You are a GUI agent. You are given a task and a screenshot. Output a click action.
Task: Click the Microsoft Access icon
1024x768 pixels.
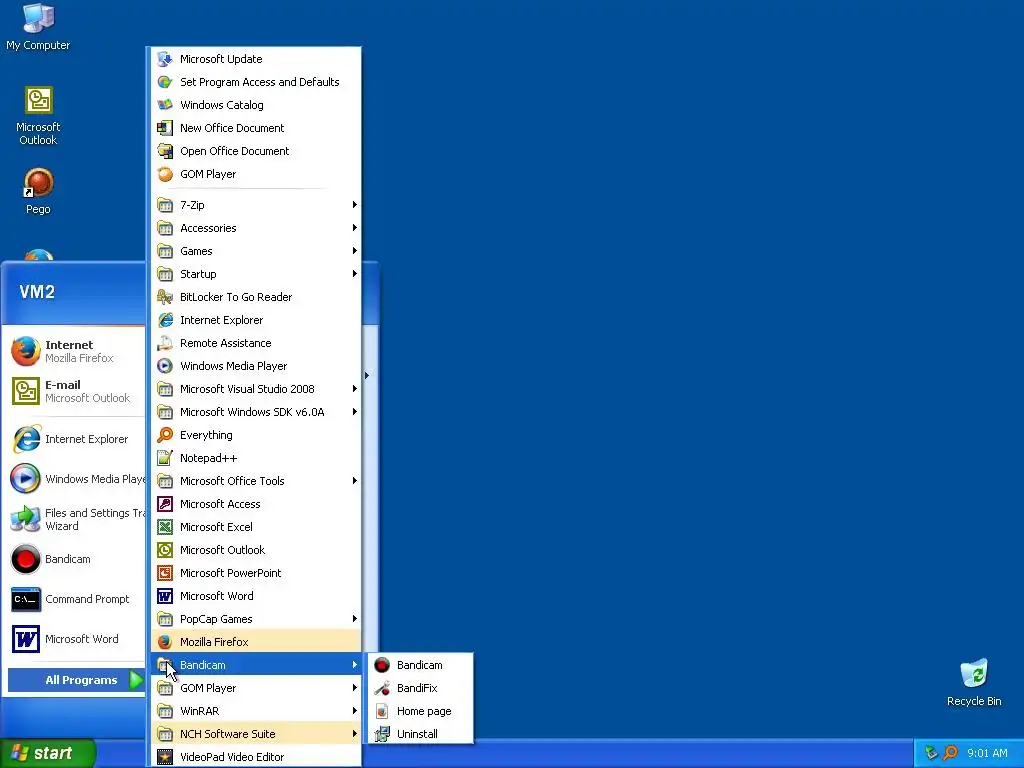165,504
